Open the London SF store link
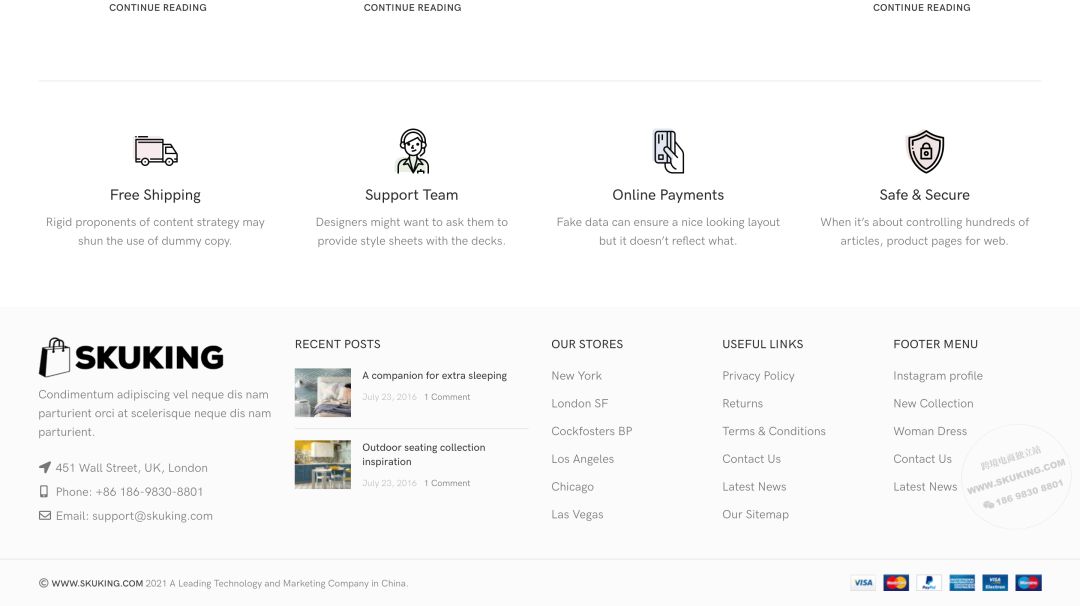This screenshot has height=606, width=1080. (579, 404)
